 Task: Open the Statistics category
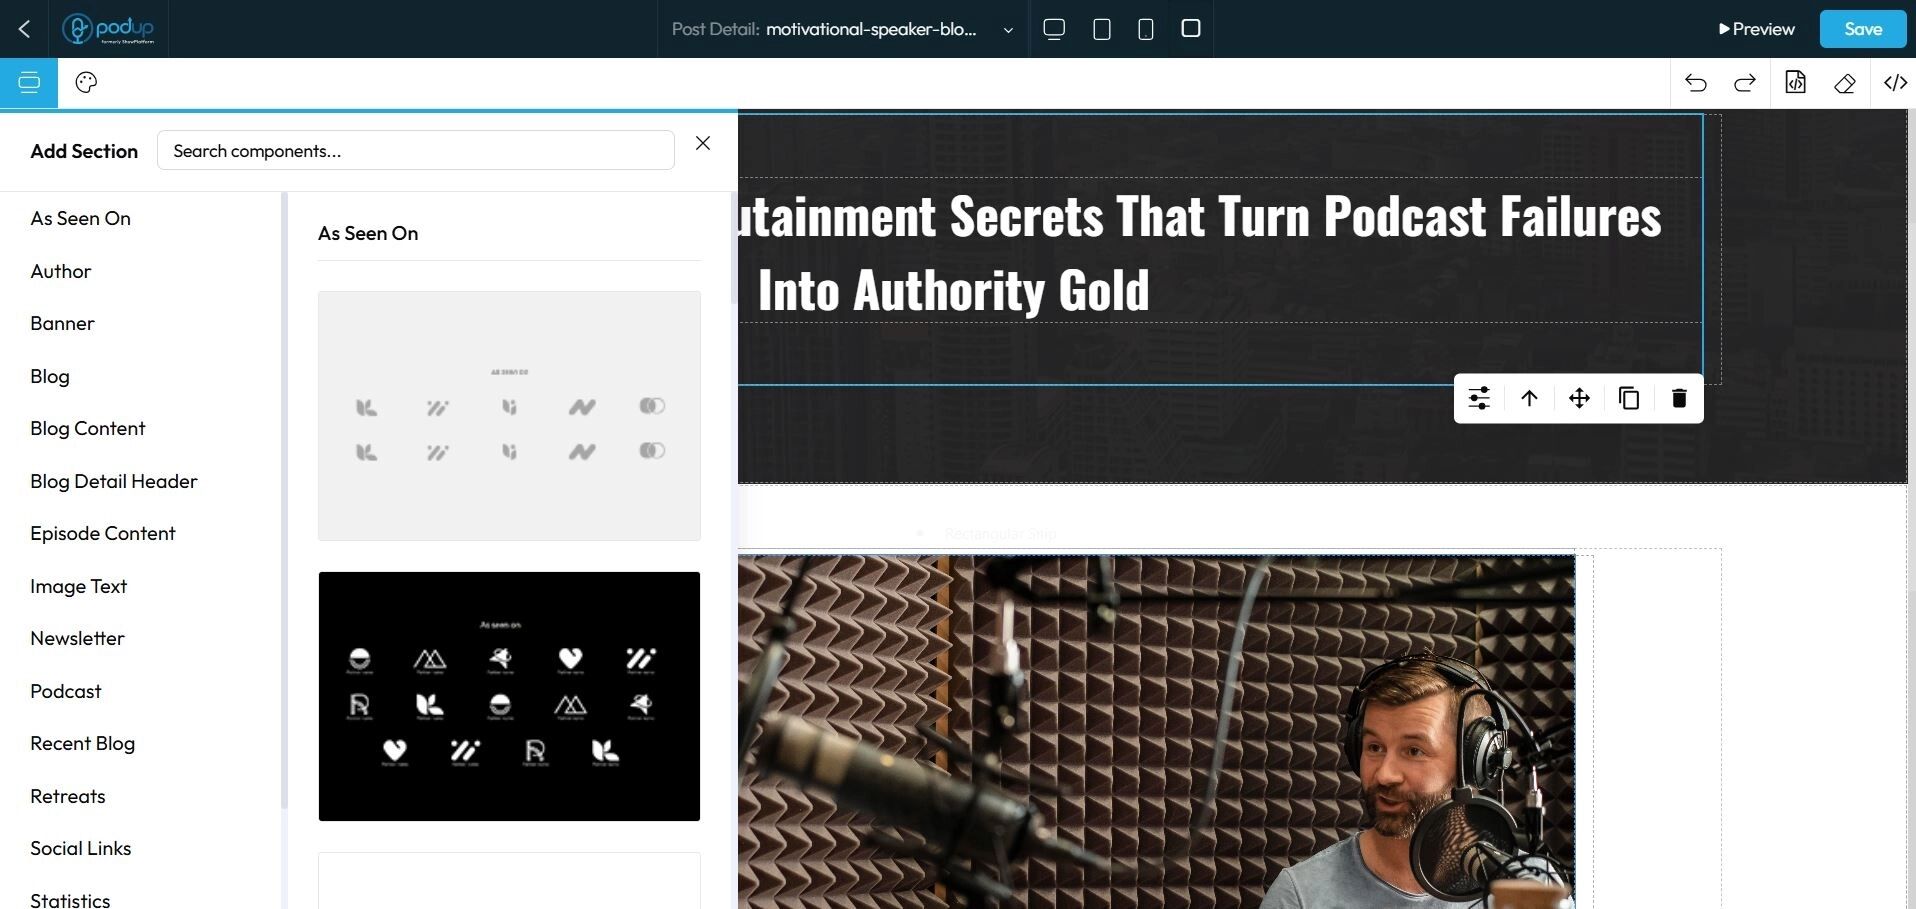[70, 900]
